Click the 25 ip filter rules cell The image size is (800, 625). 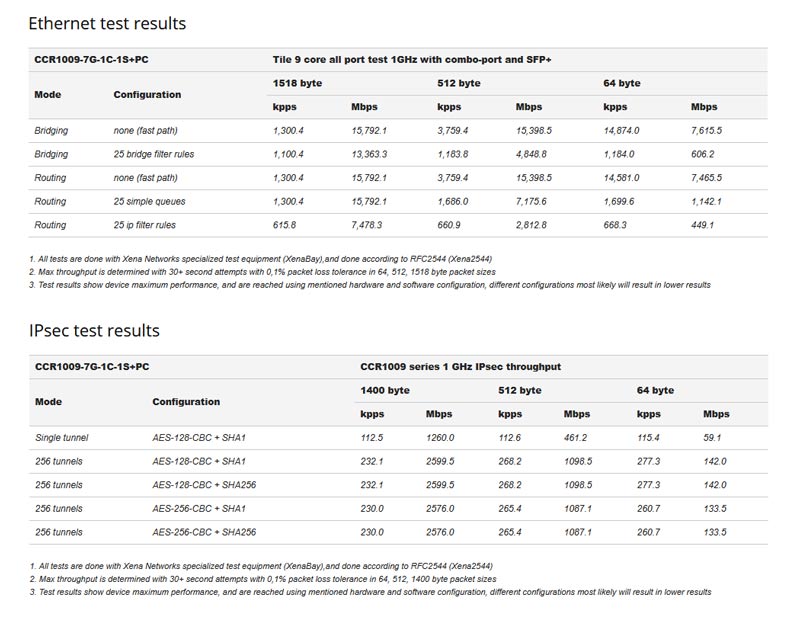(144, 225)
